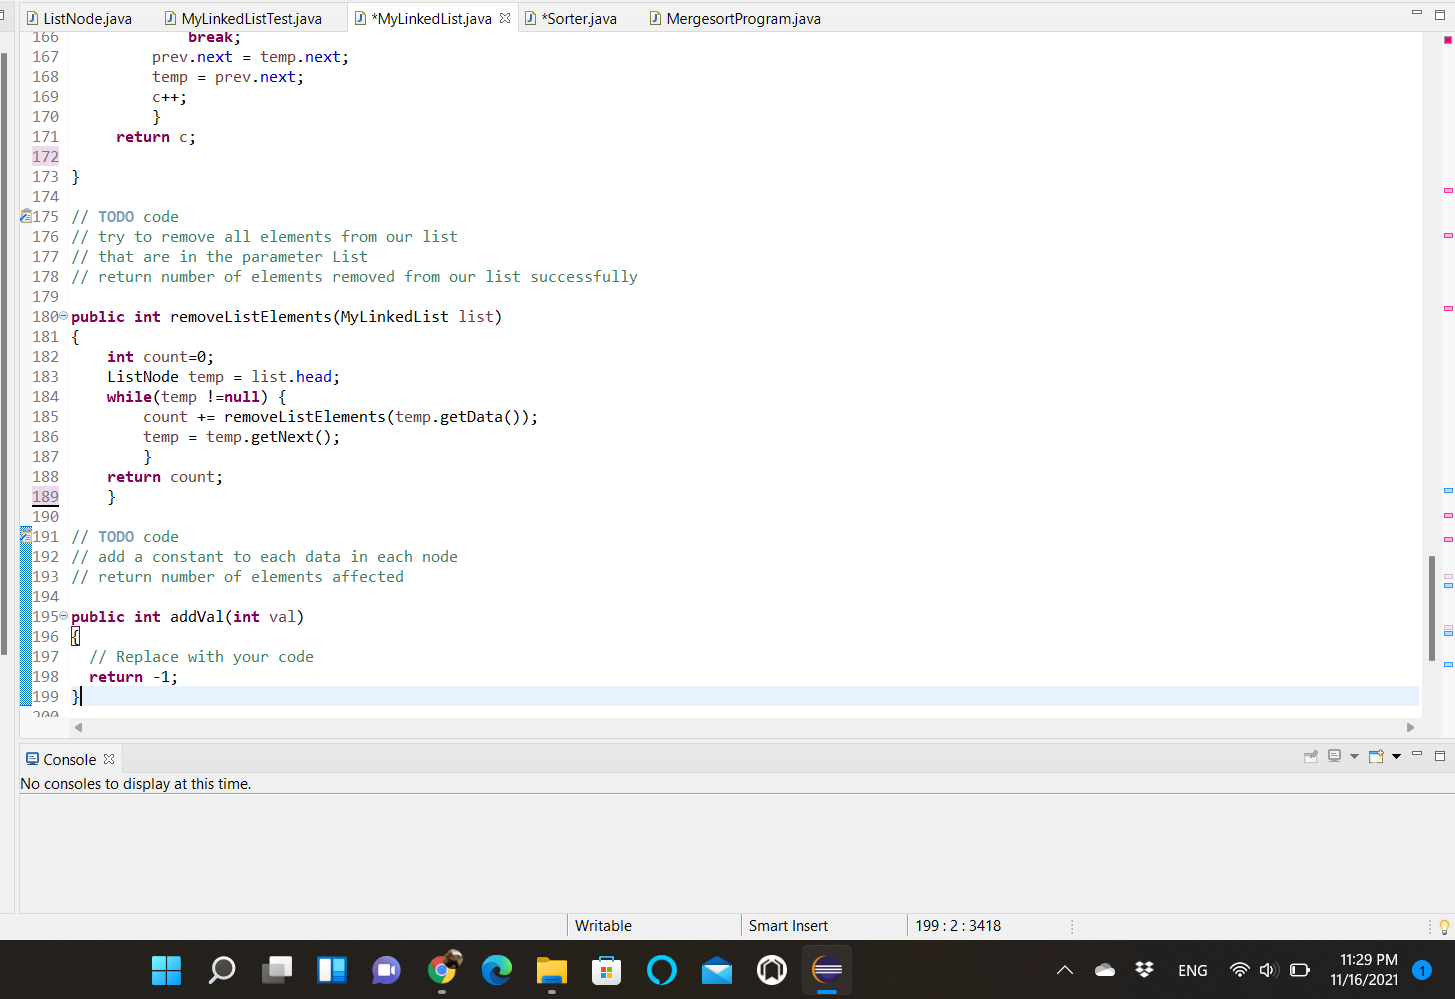Open the Mail app from taskbar
The width and height of the screenshot is (1455, 999).
pos(717,970)
